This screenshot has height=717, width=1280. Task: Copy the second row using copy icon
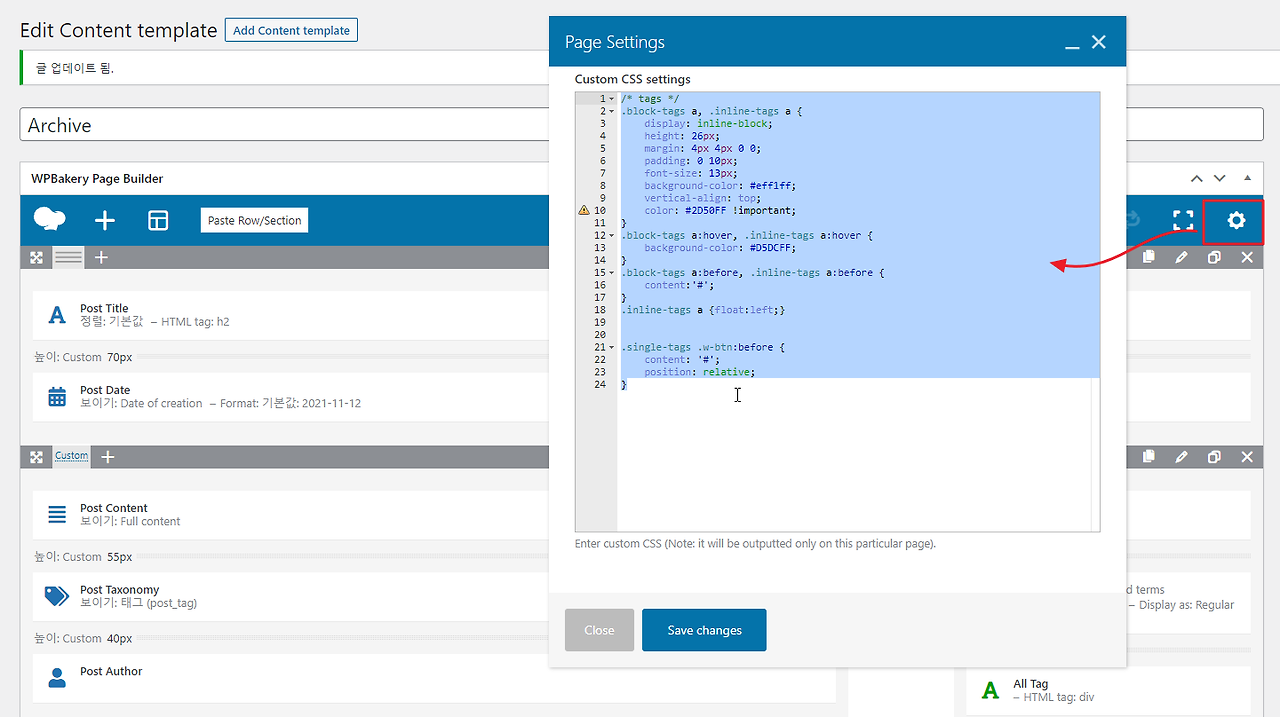coord(1149,457)
